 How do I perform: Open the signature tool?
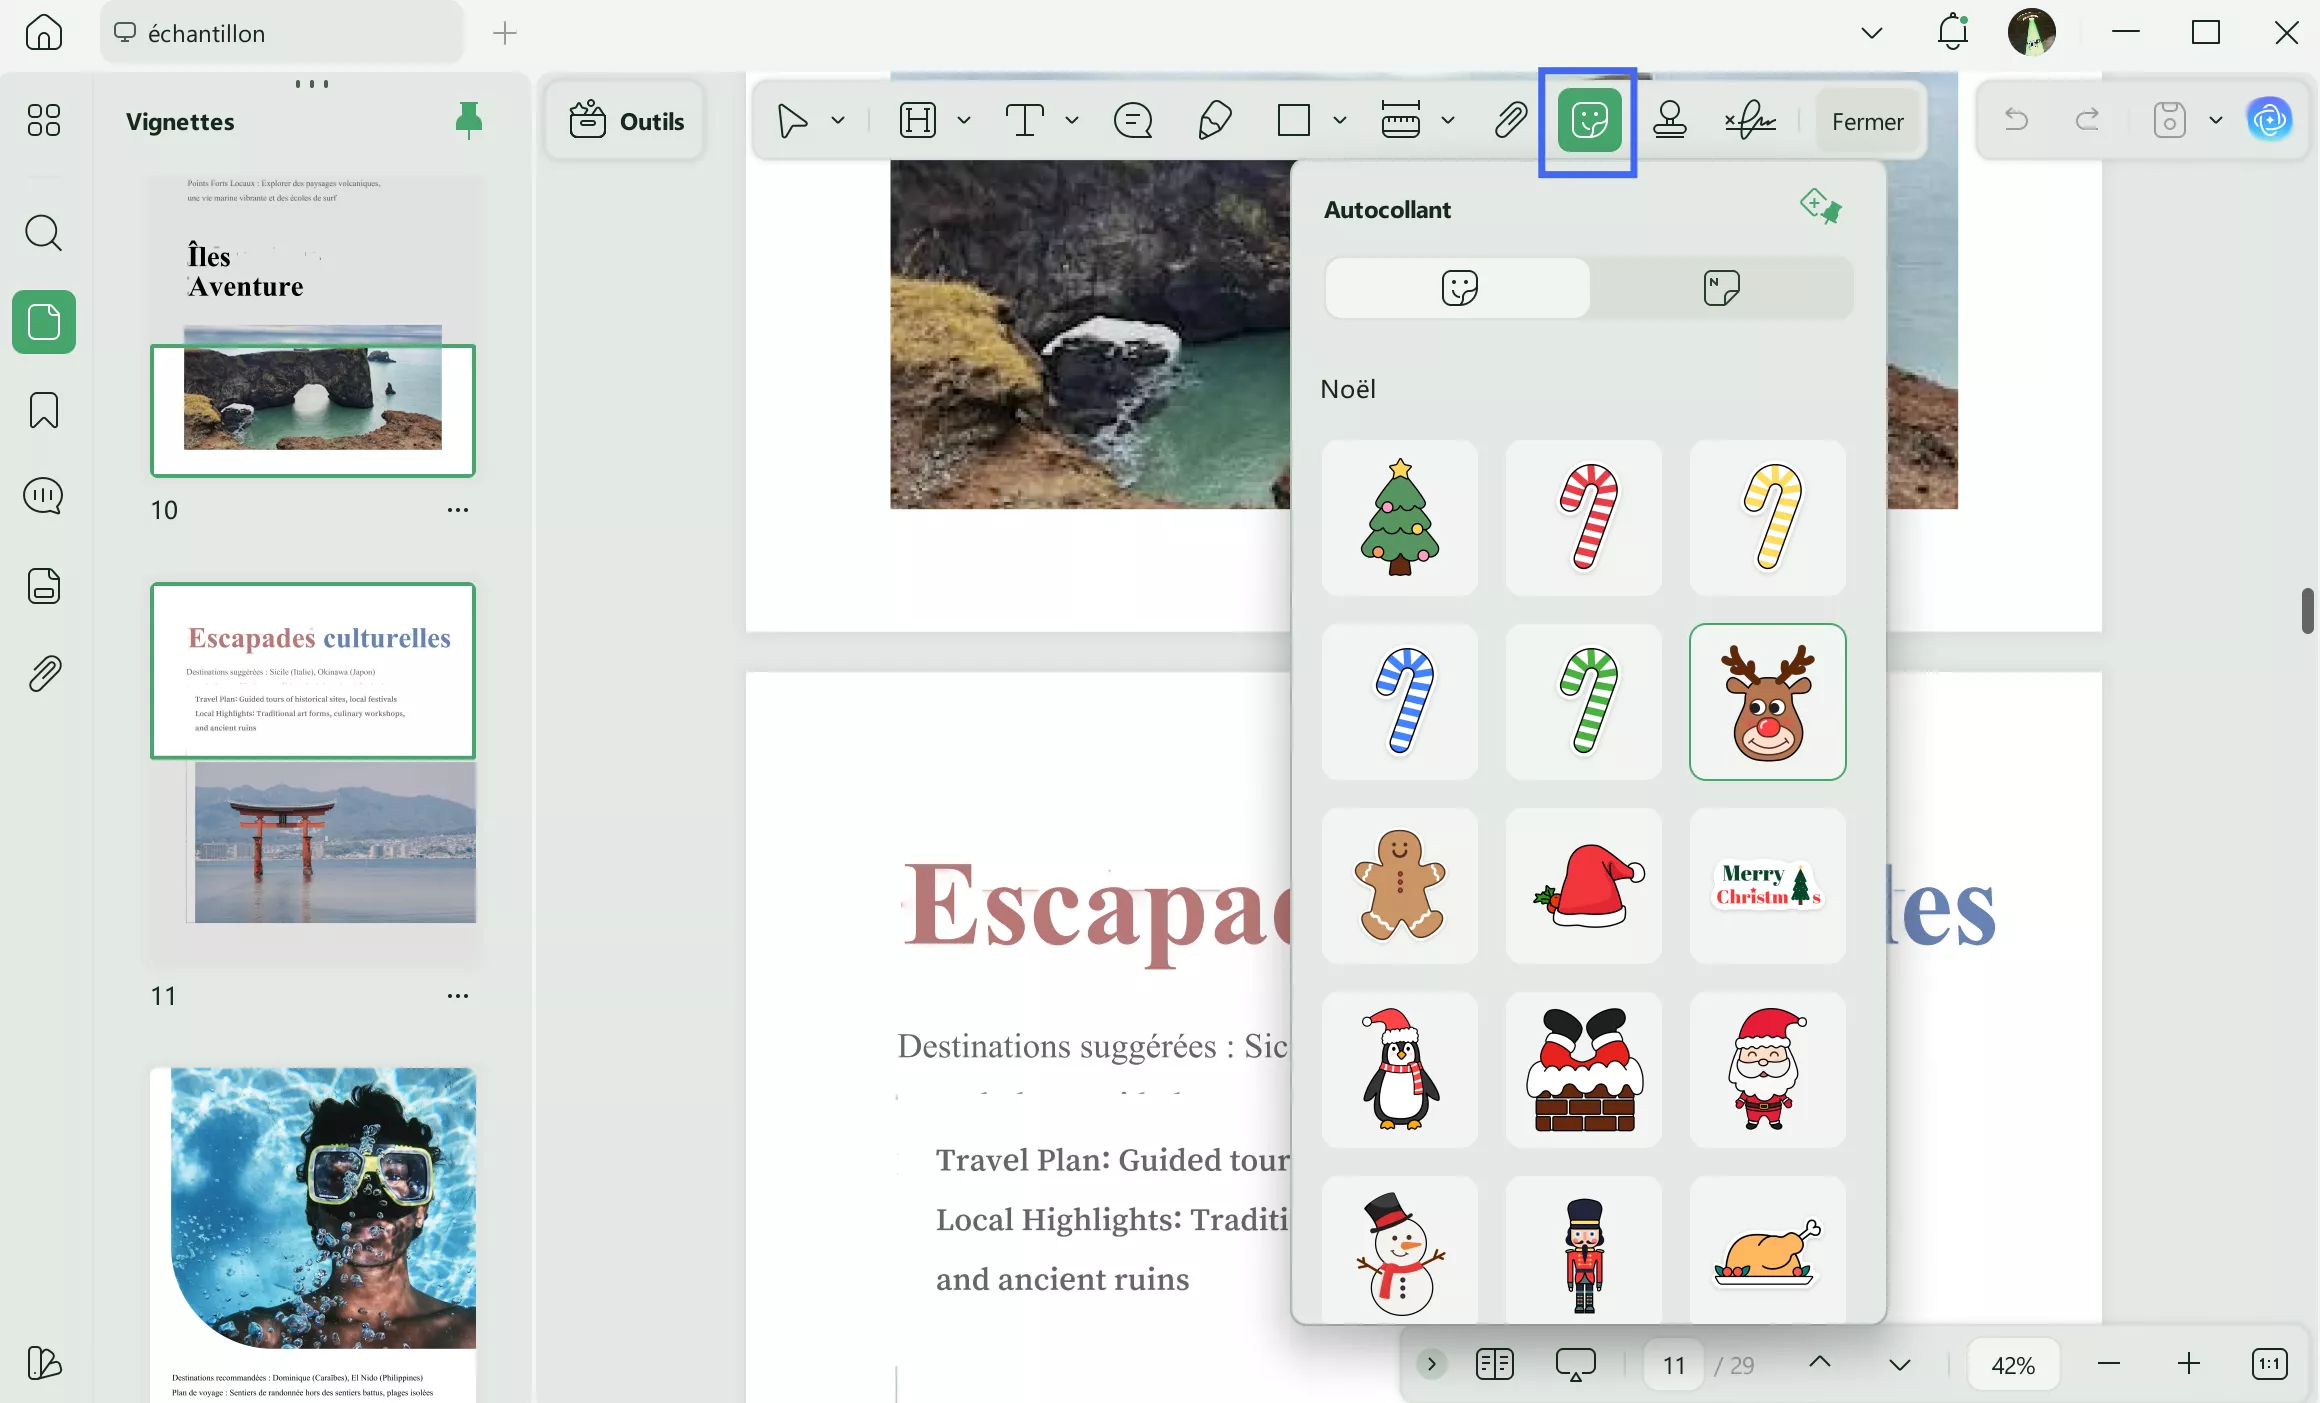[1749, 121]
